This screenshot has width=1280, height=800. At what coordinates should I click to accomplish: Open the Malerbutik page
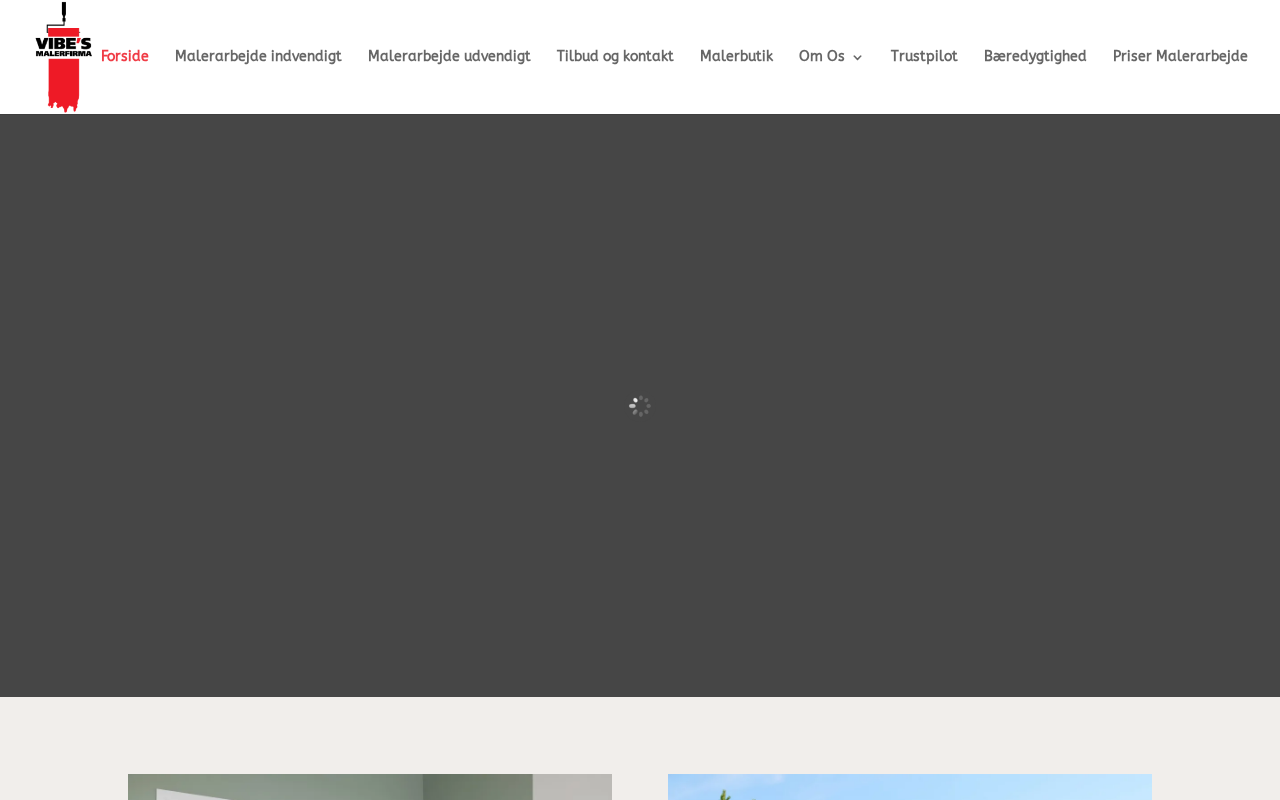point(736,57)
